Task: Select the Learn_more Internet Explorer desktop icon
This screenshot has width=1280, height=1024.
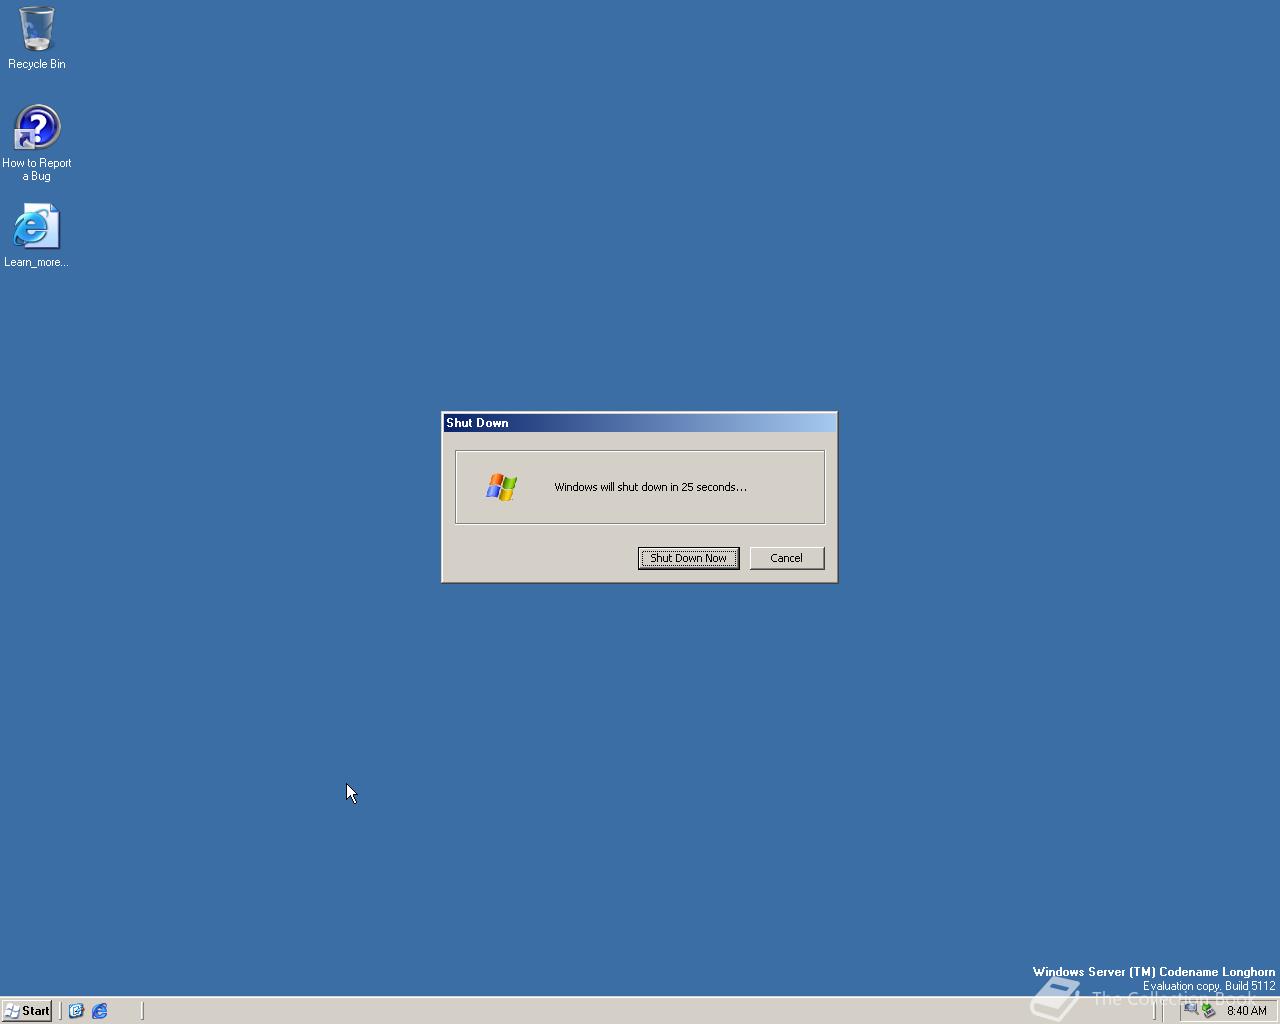Action: (36, 236)
